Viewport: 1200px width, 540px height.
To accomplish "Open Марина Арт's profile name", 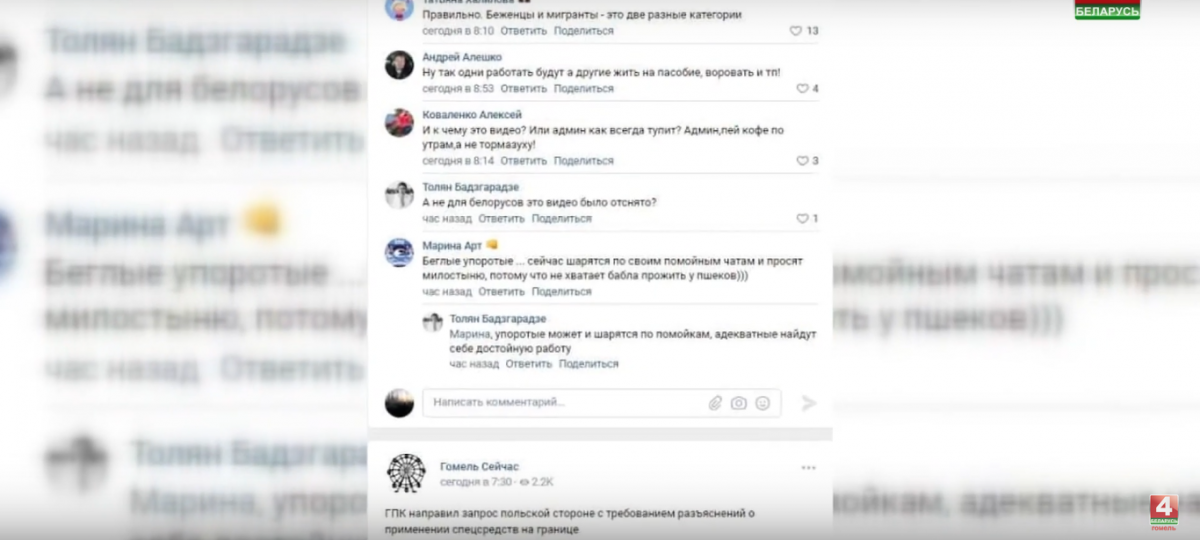I will click(452, 245).
